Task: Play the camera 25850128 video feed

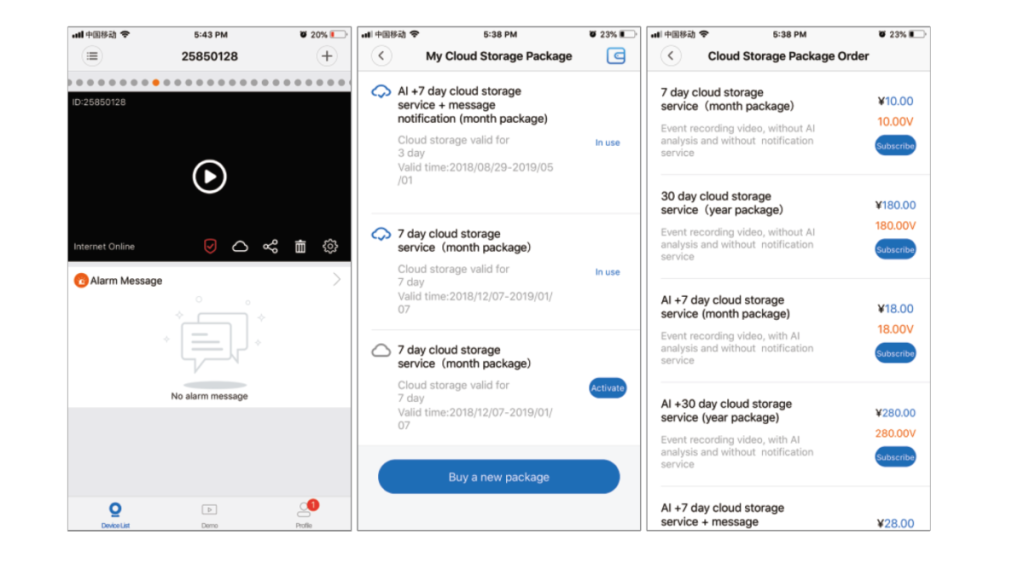Action: 209,177
